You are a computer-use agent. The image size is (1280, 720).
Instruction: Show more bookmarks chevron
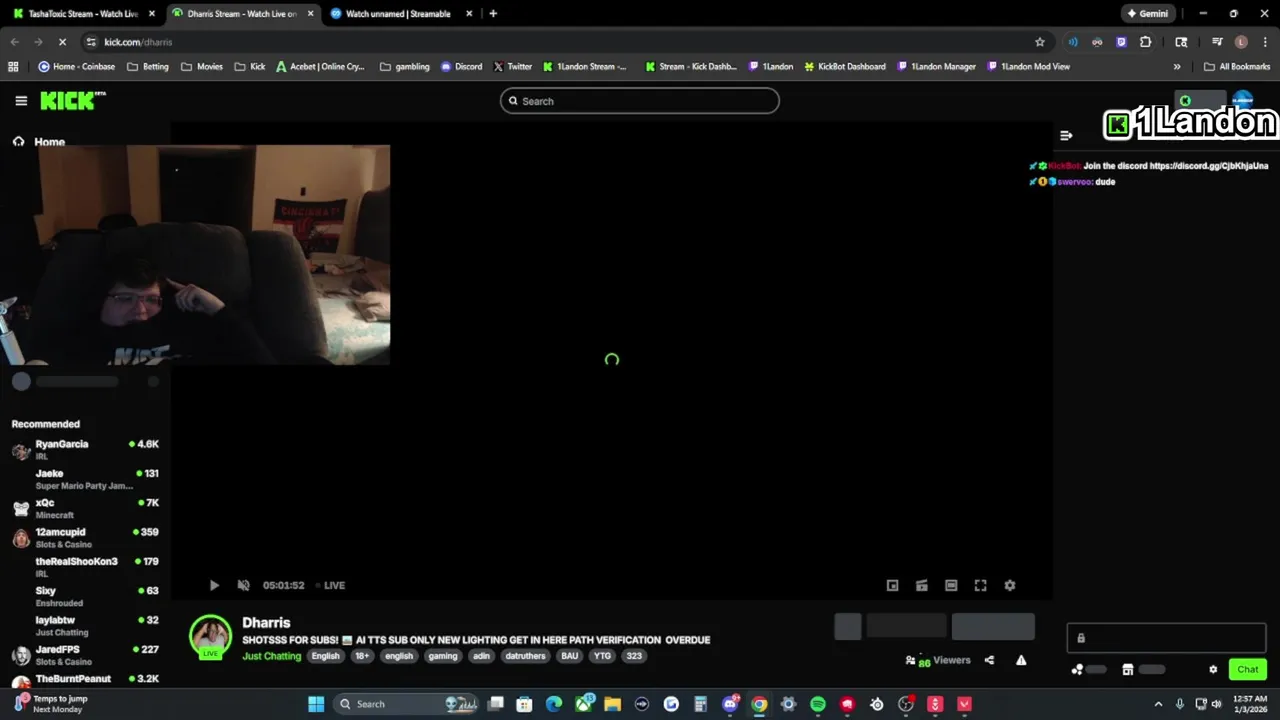1177,67
